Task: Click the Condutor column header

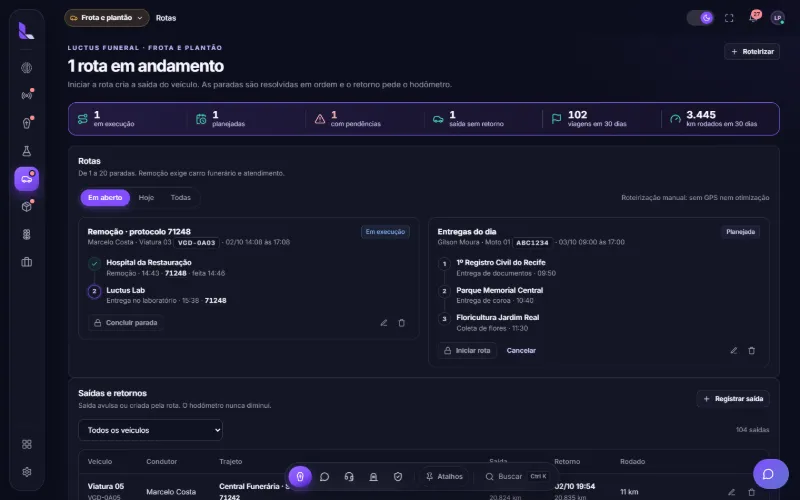Action: point(162,461)
